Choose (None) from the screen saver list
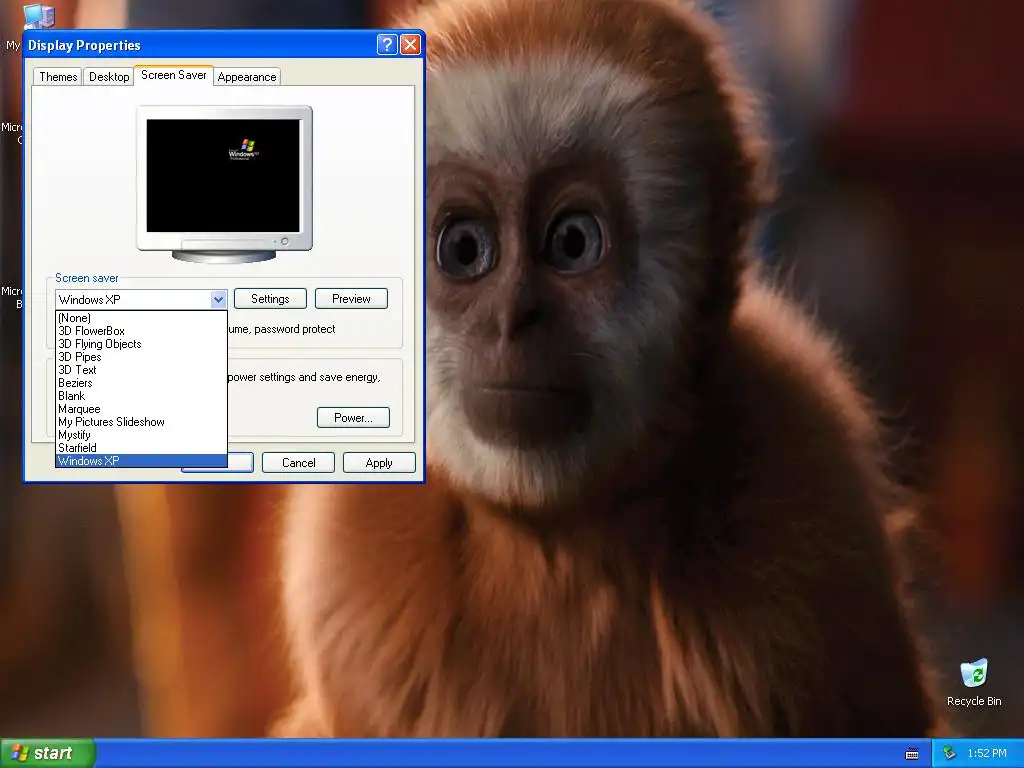The width and height of the screenshot is (1024, 768). 141,318
